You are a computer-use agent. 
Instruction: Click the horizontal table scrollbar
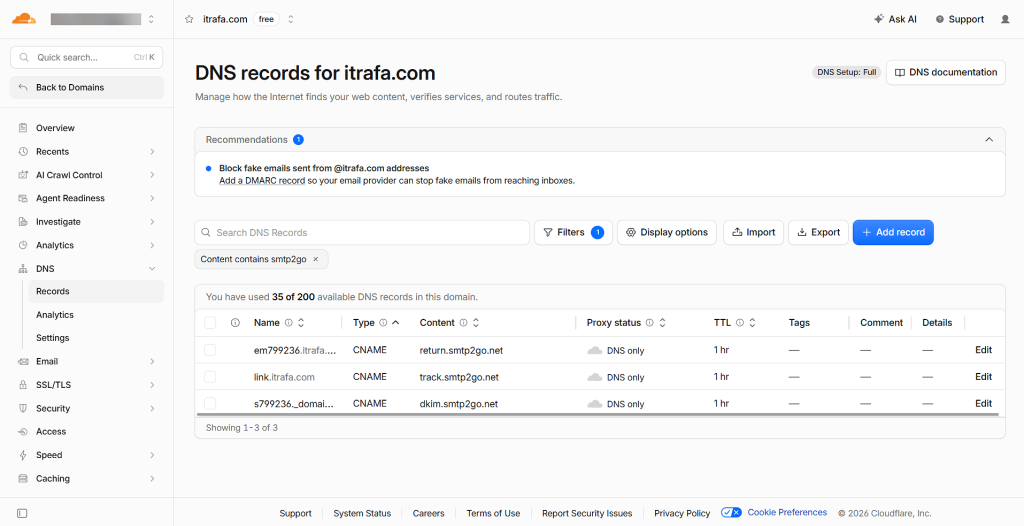[x=598, y=414]
